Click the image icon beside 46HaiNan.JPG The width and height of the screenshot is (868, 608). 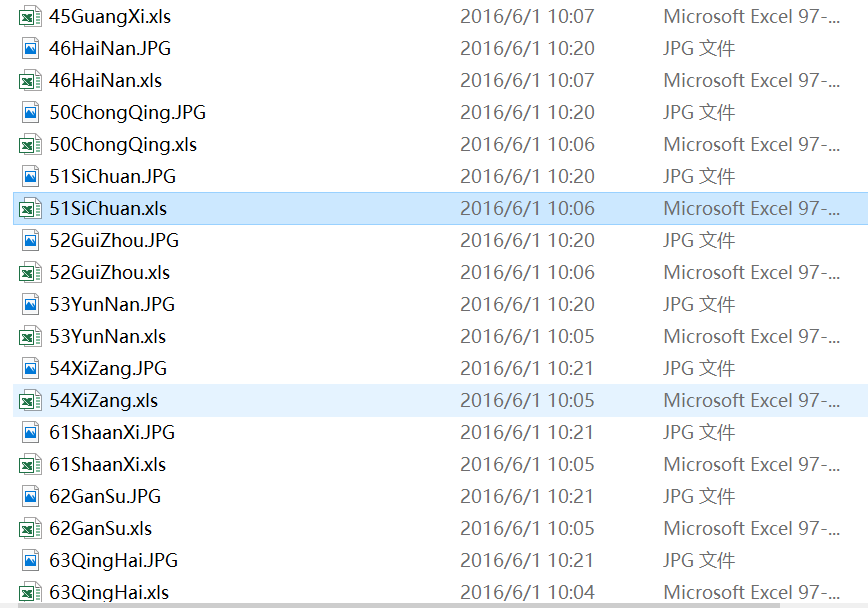(29, 49)
